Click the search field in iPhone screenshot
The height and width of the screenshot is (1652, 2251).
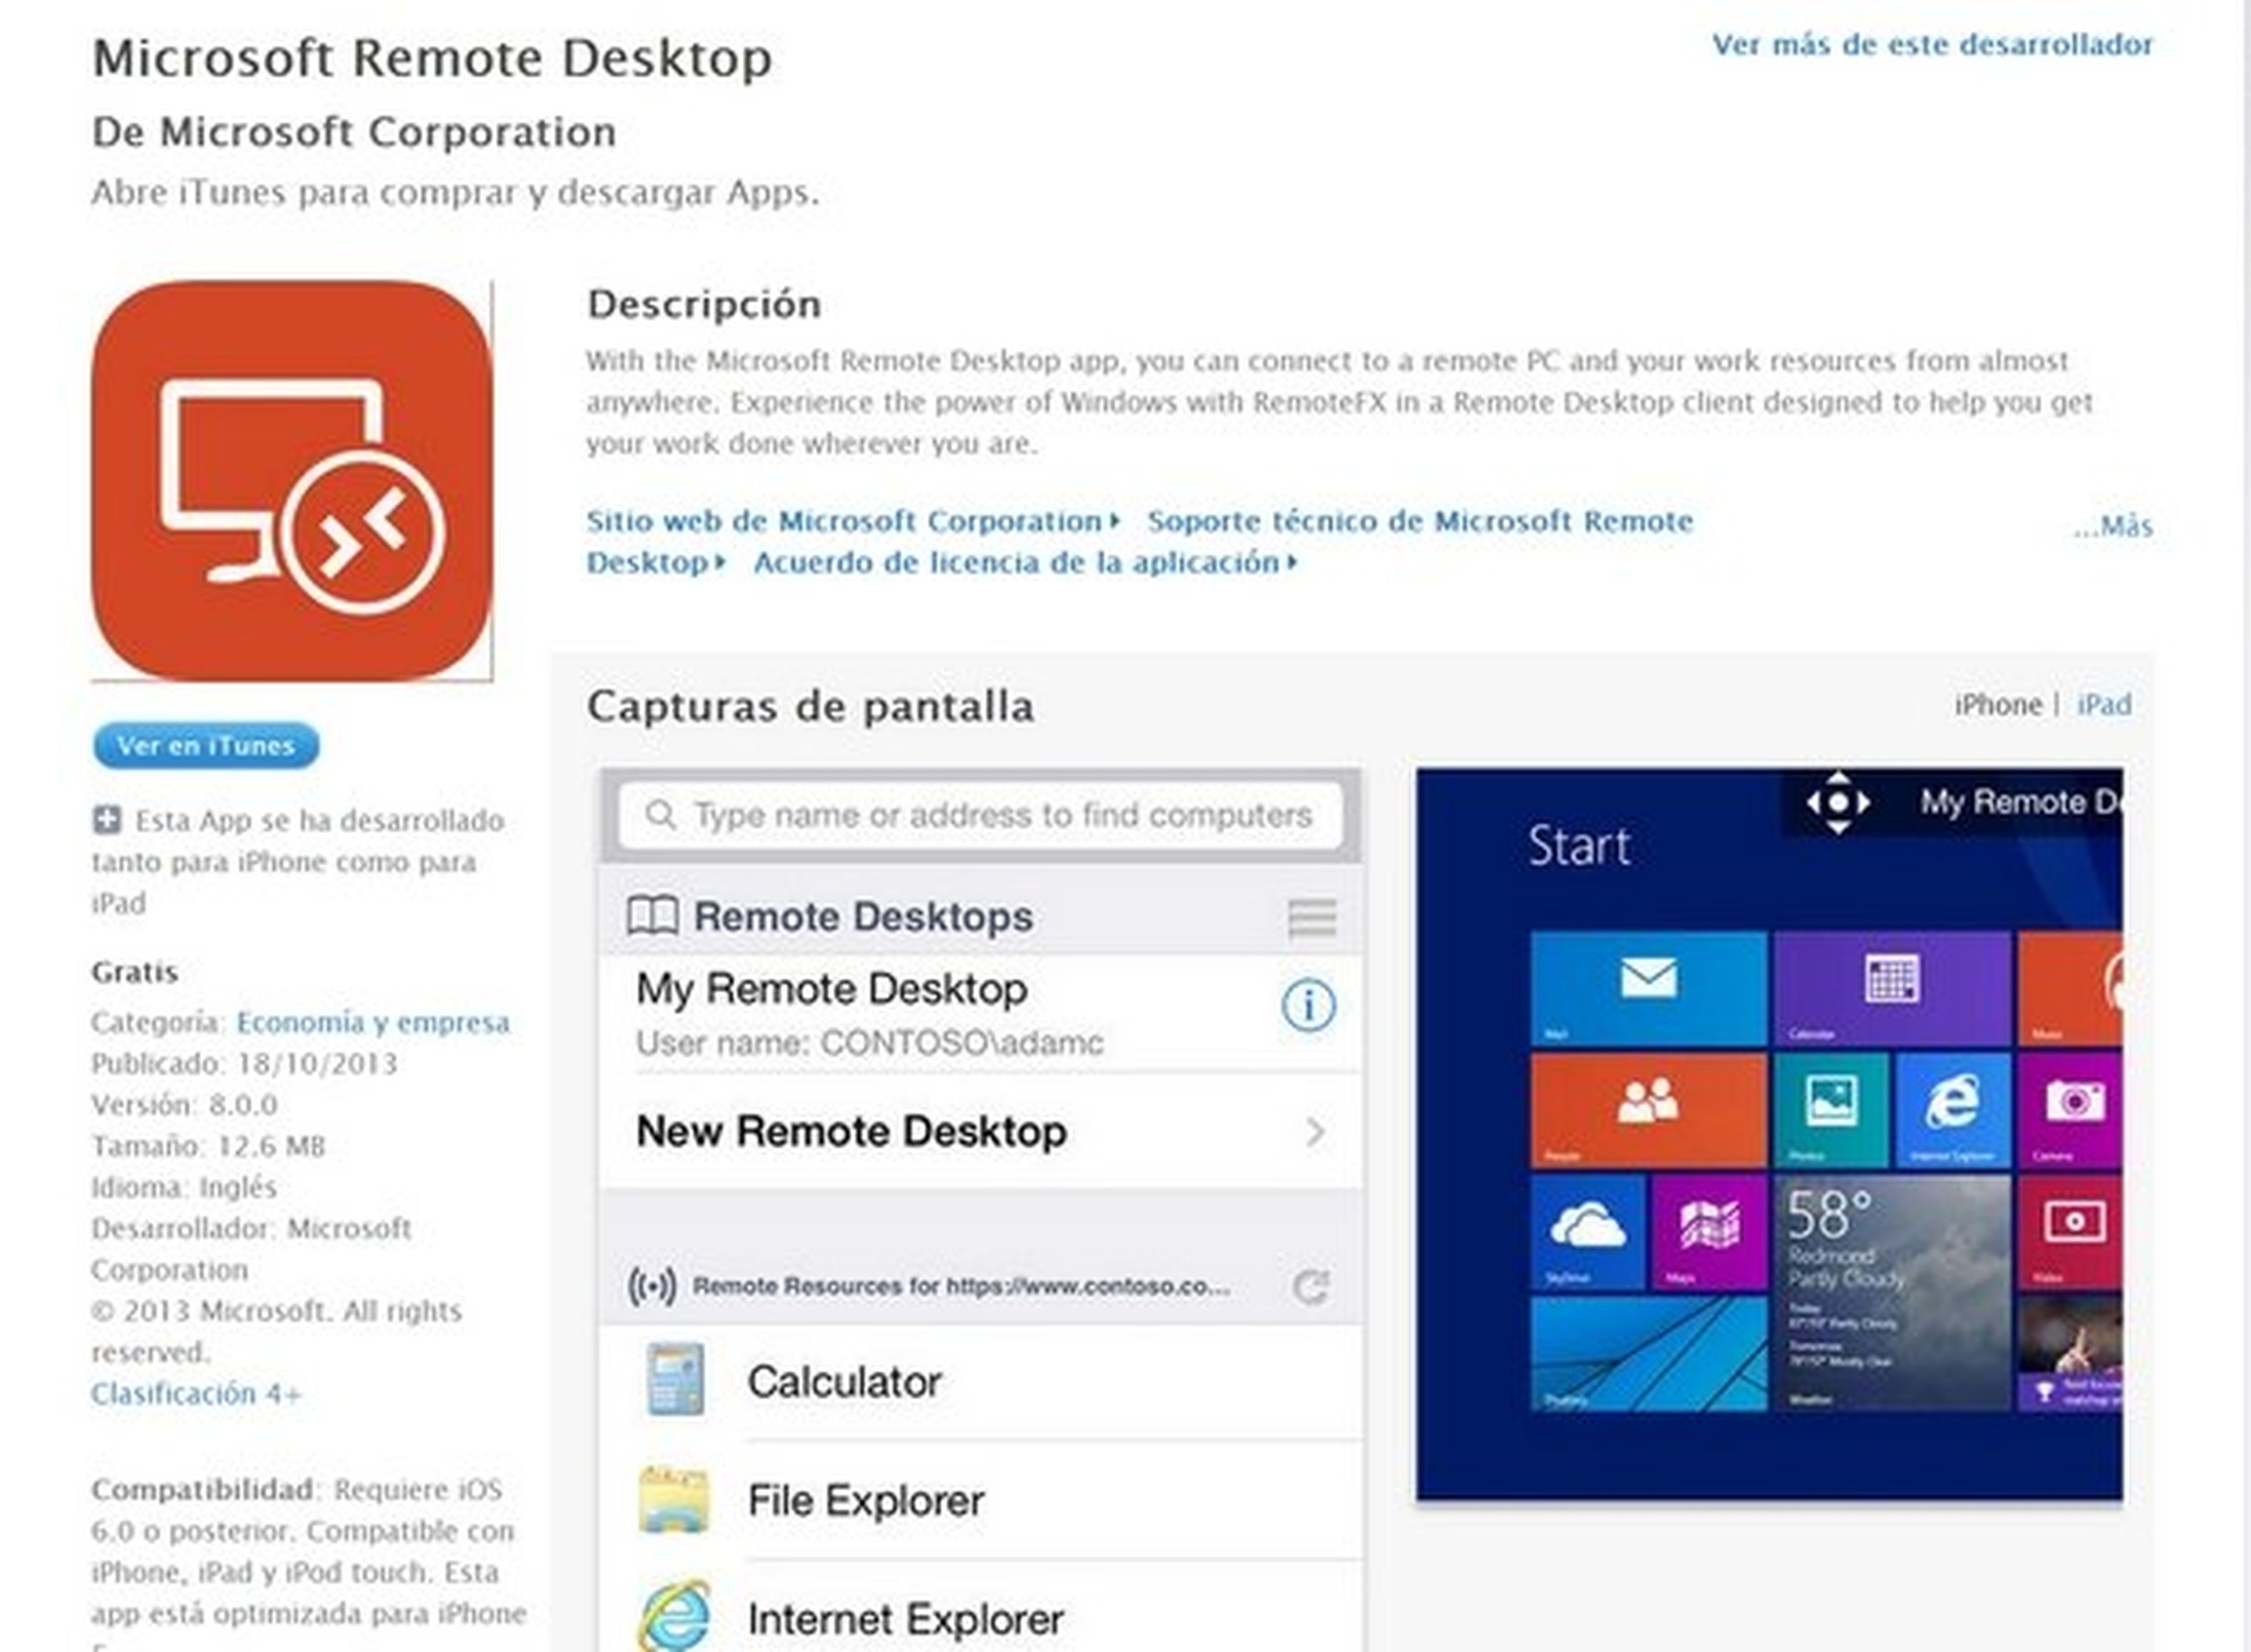[980, 816]
